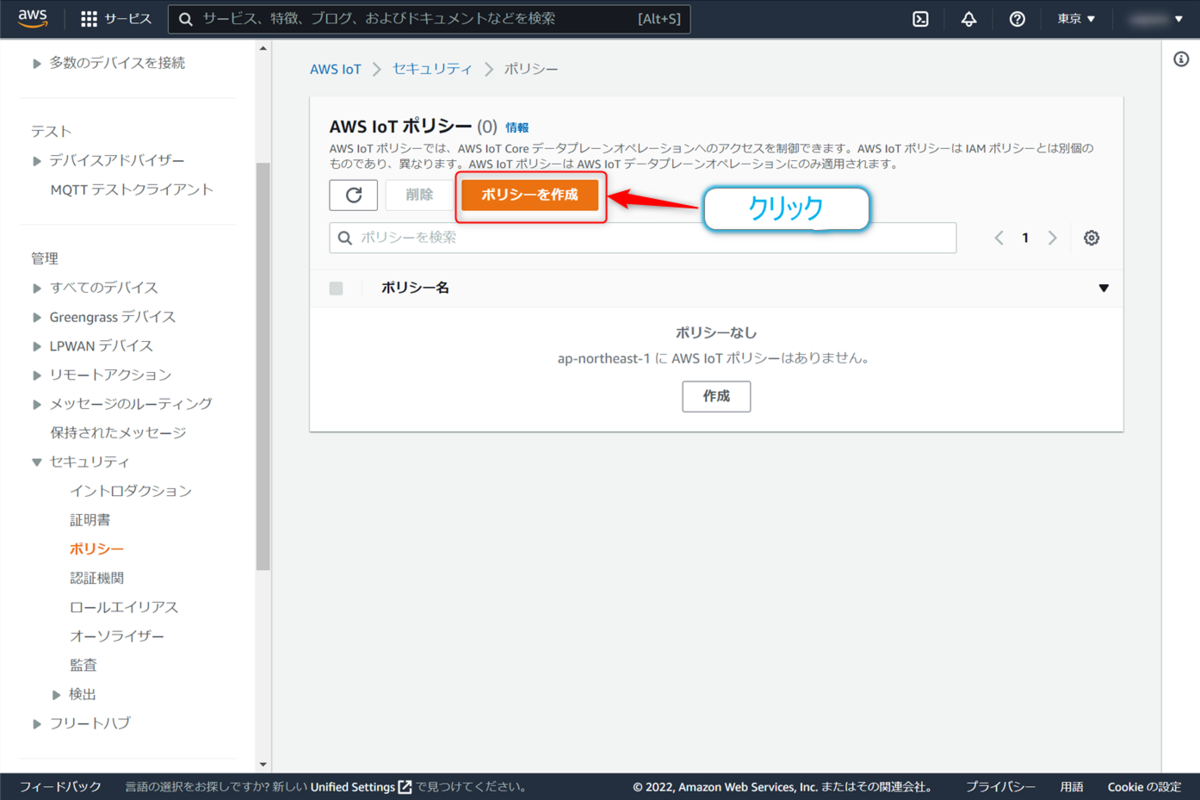Expand メッセージのルーティング tree item
This screenshot has width=1200, height=800.
point(37,404)
